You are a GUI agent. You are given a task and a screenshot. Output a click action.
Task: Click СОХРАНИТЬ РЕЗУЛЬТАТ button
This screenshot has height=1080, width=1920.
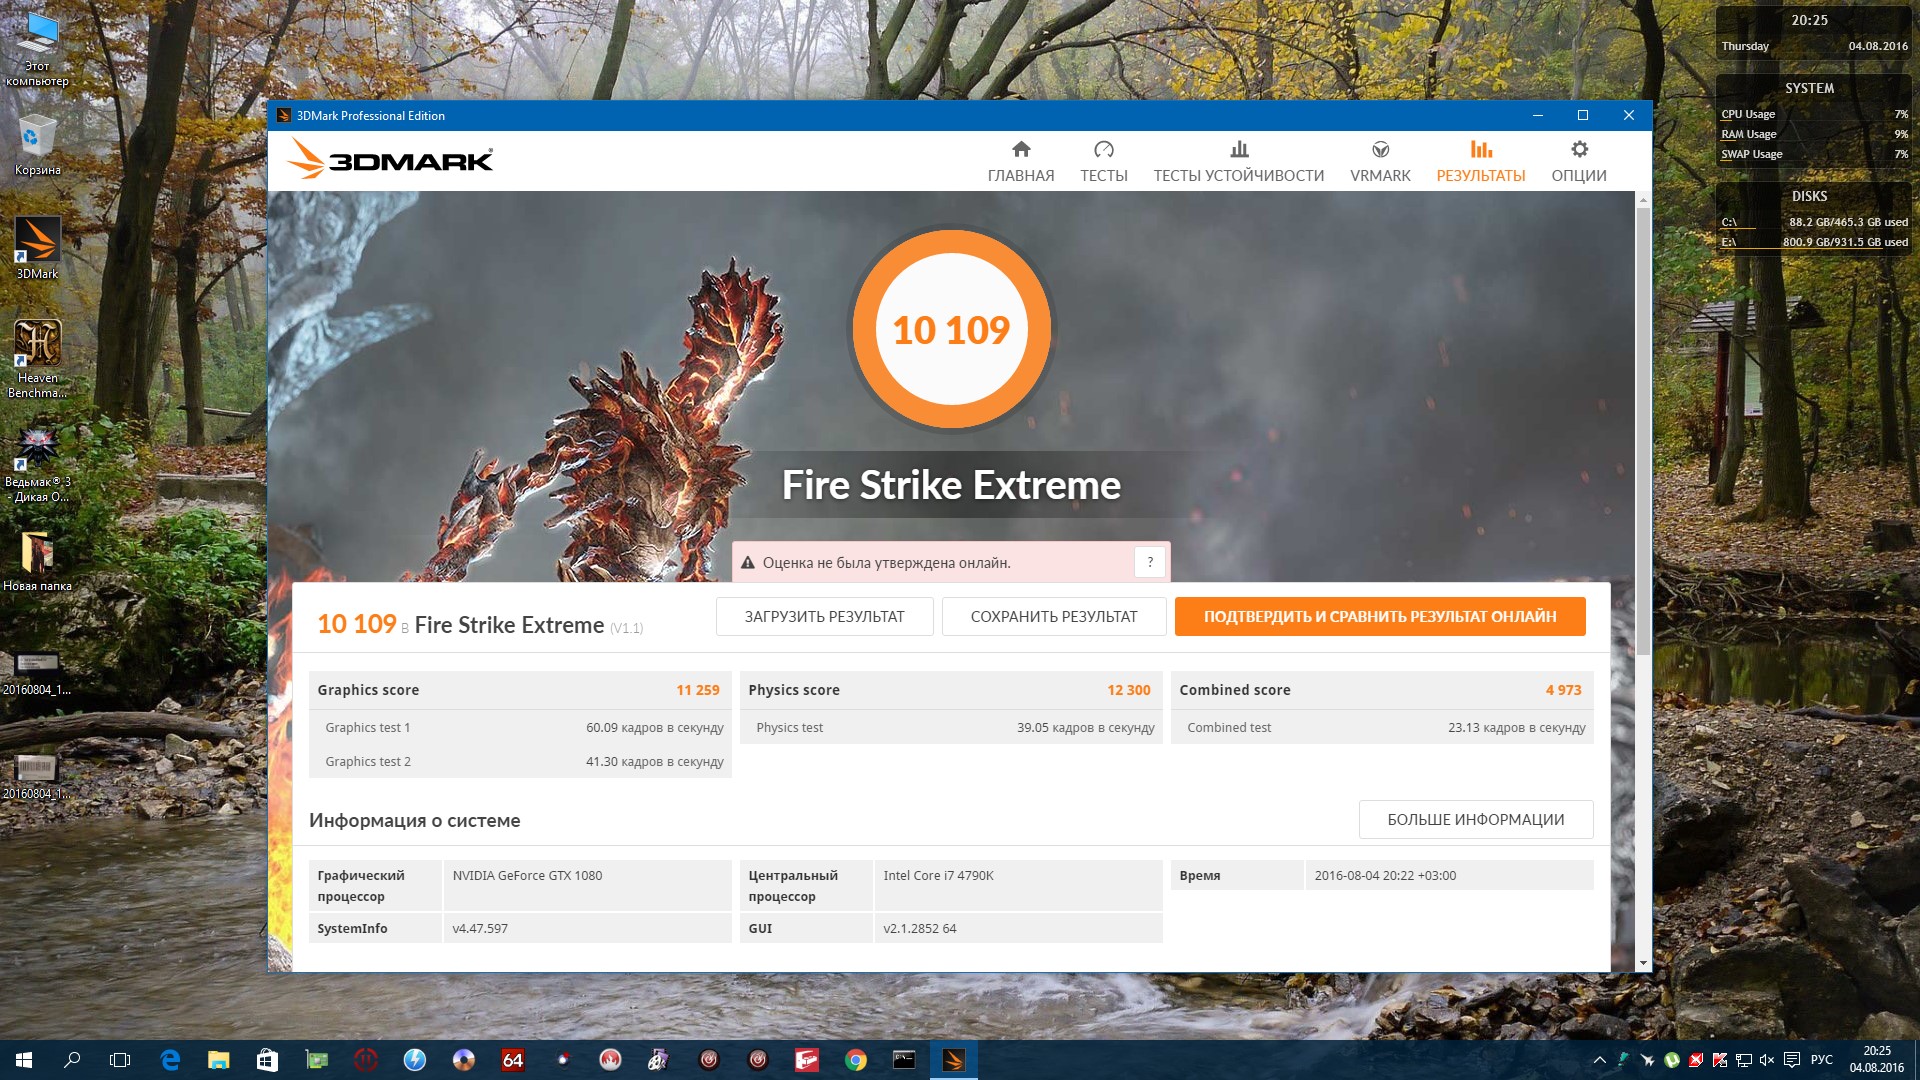1053,617
